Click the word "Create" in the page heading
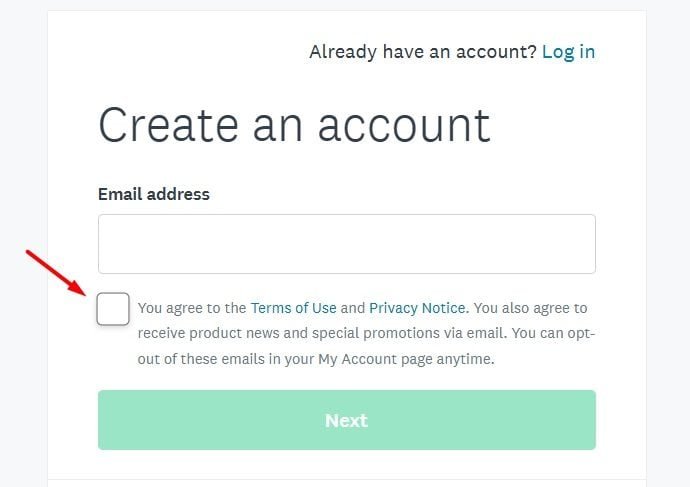This screenshot has width=690, height=487. 168,124
